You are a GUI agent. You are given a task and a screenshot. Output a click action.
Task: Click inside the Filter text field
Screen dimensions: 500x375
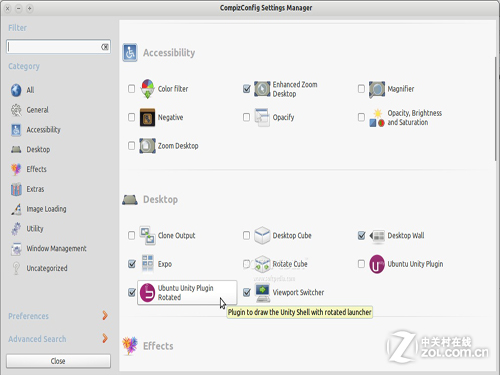pyautogui.click(x=58, y=47)
